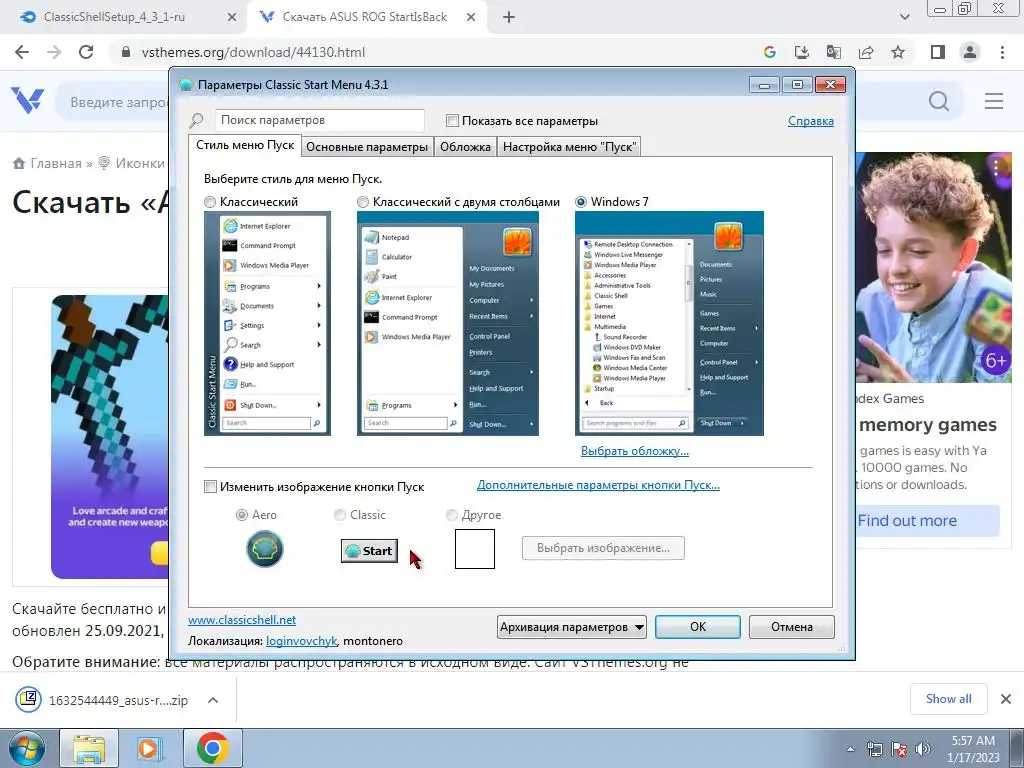Select 'Классический с двумя столбцами' radio
Screen dimensions: 1024x768
coord(362,202)
